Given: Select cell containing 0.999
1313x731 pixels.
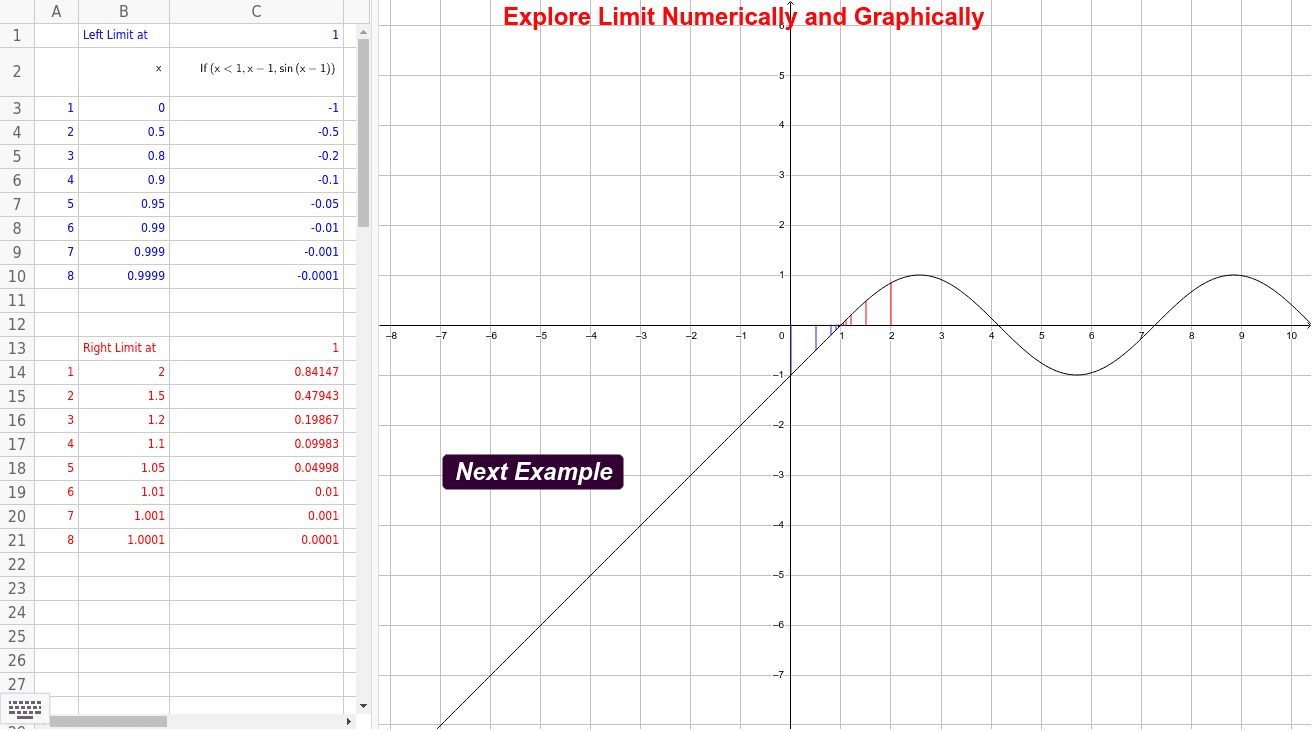Looking at the screenshot, I should 124,252.
